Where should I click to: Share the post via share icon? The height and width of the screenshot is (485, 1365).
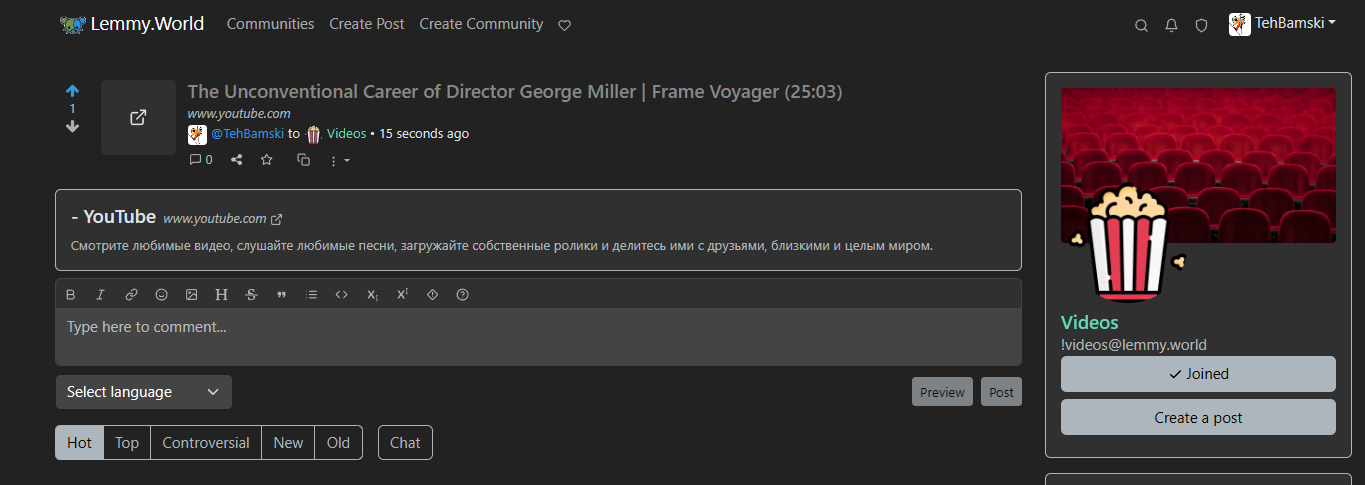point(237,159)
